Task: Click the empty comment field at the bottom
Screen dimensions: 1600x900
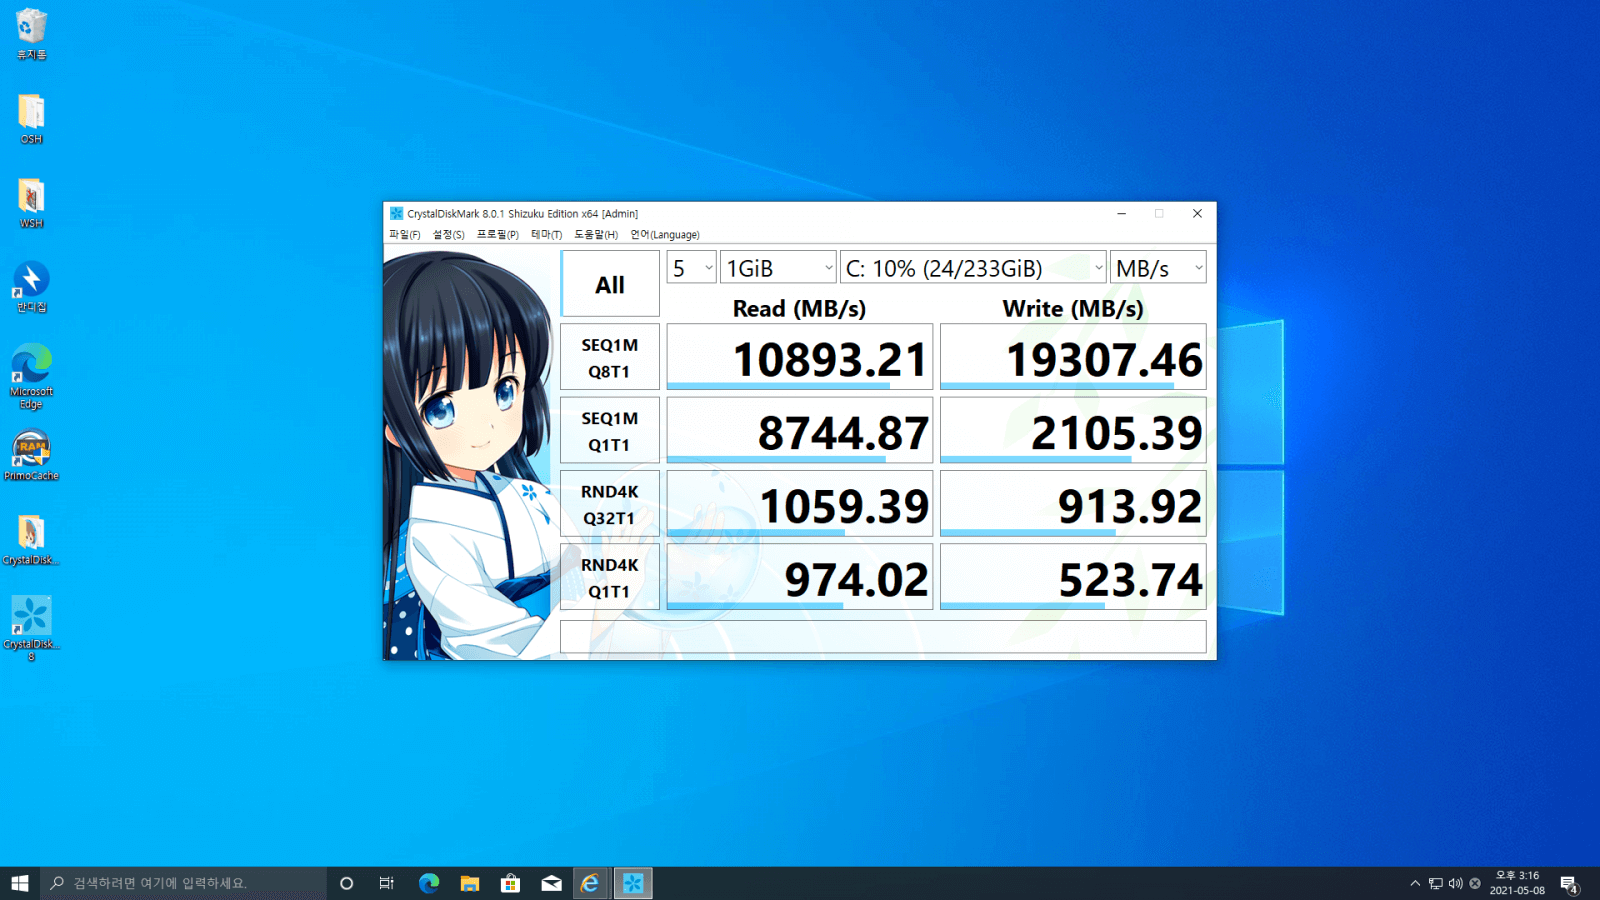Action: (x=883, y=637)
